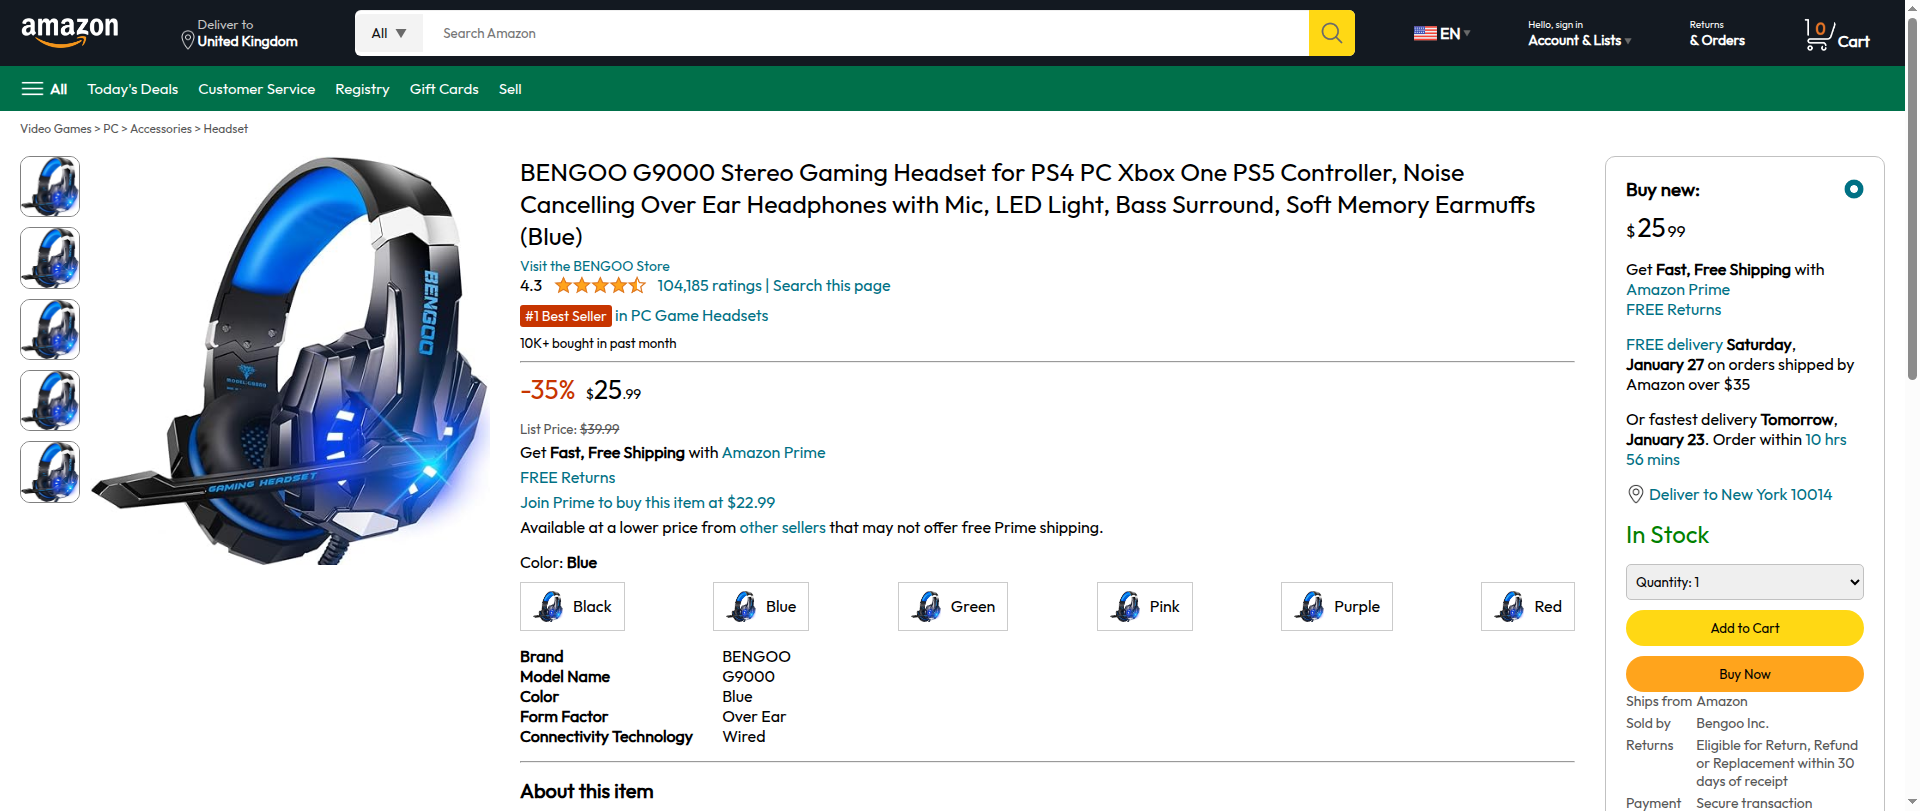Select the Green color option
This screenshot has width=1920, height=811.
tap(952, 607)
